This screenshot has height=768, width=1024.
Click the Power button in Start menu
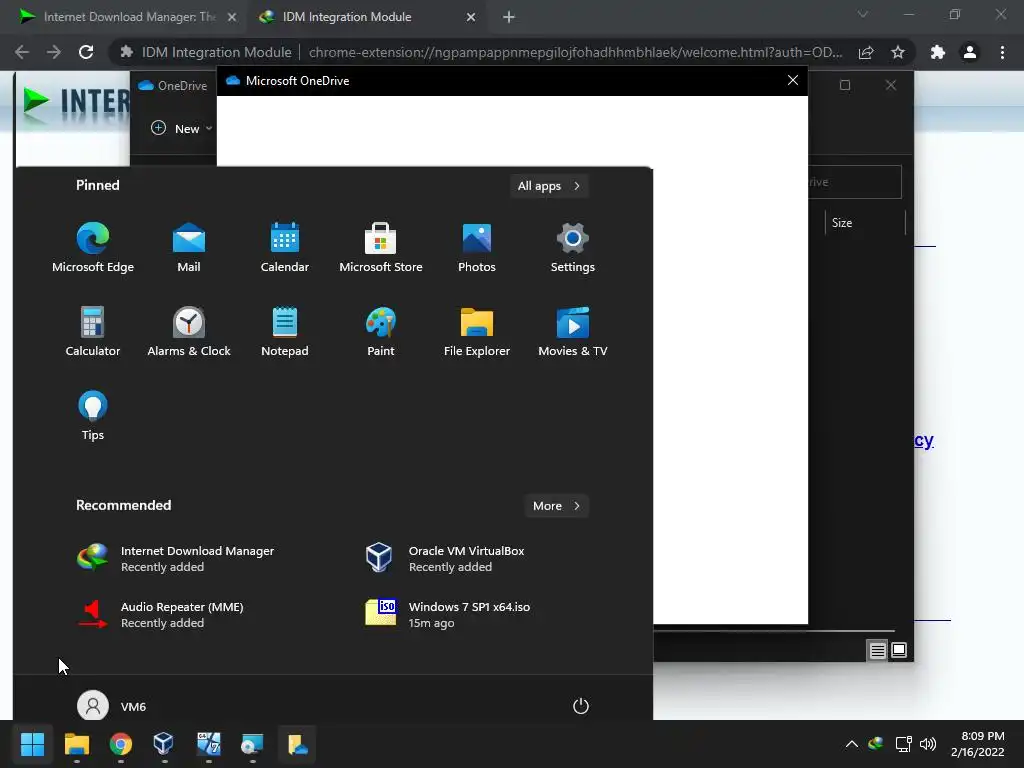pyautogui.click(x=581, y=706)
